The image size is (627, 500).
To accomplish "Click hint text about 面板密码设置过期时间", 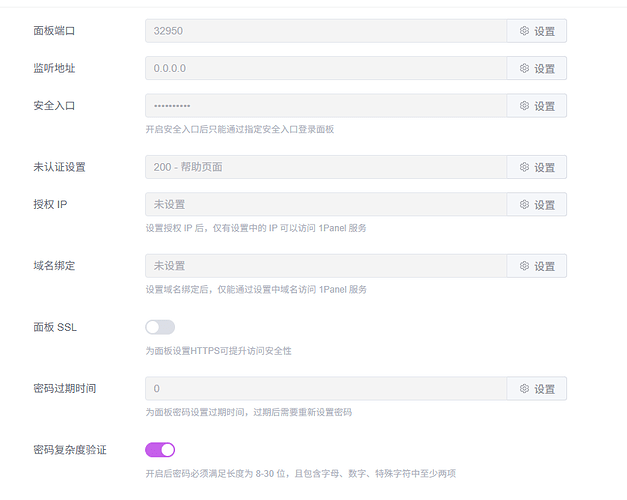I will point(248,412).
